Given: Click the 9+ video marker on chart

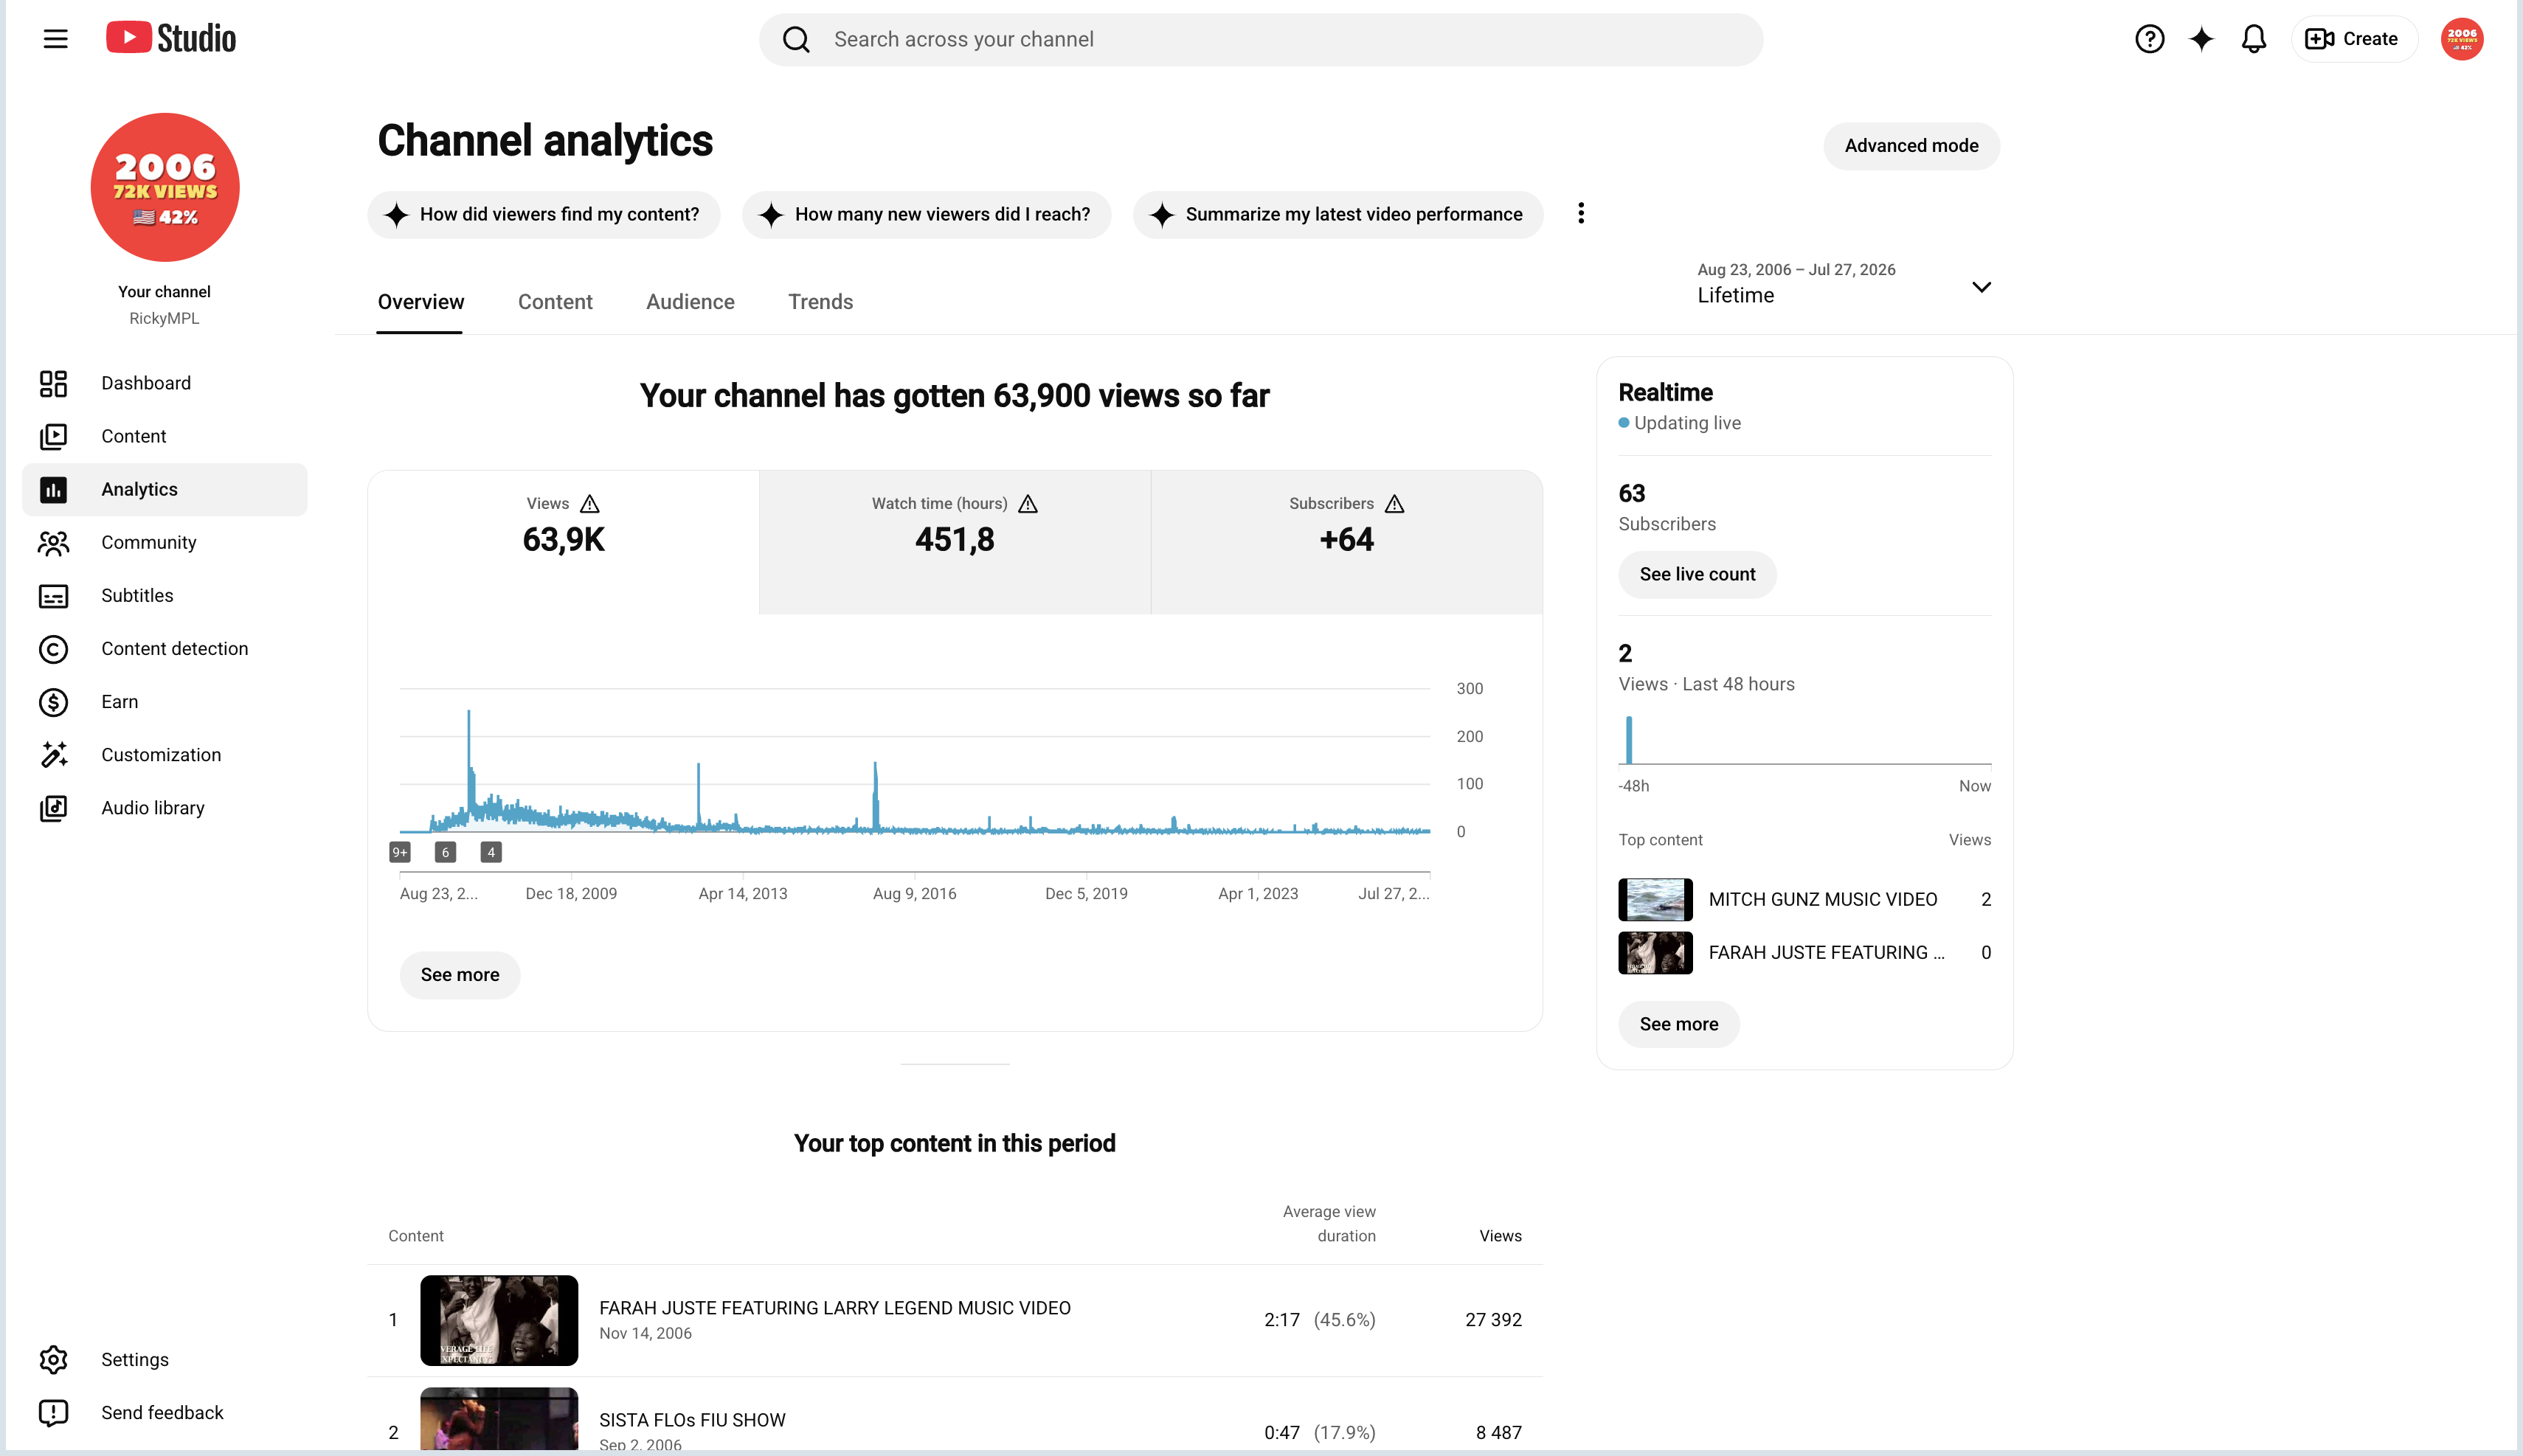Looking at the screenshot, I should 400,852.
